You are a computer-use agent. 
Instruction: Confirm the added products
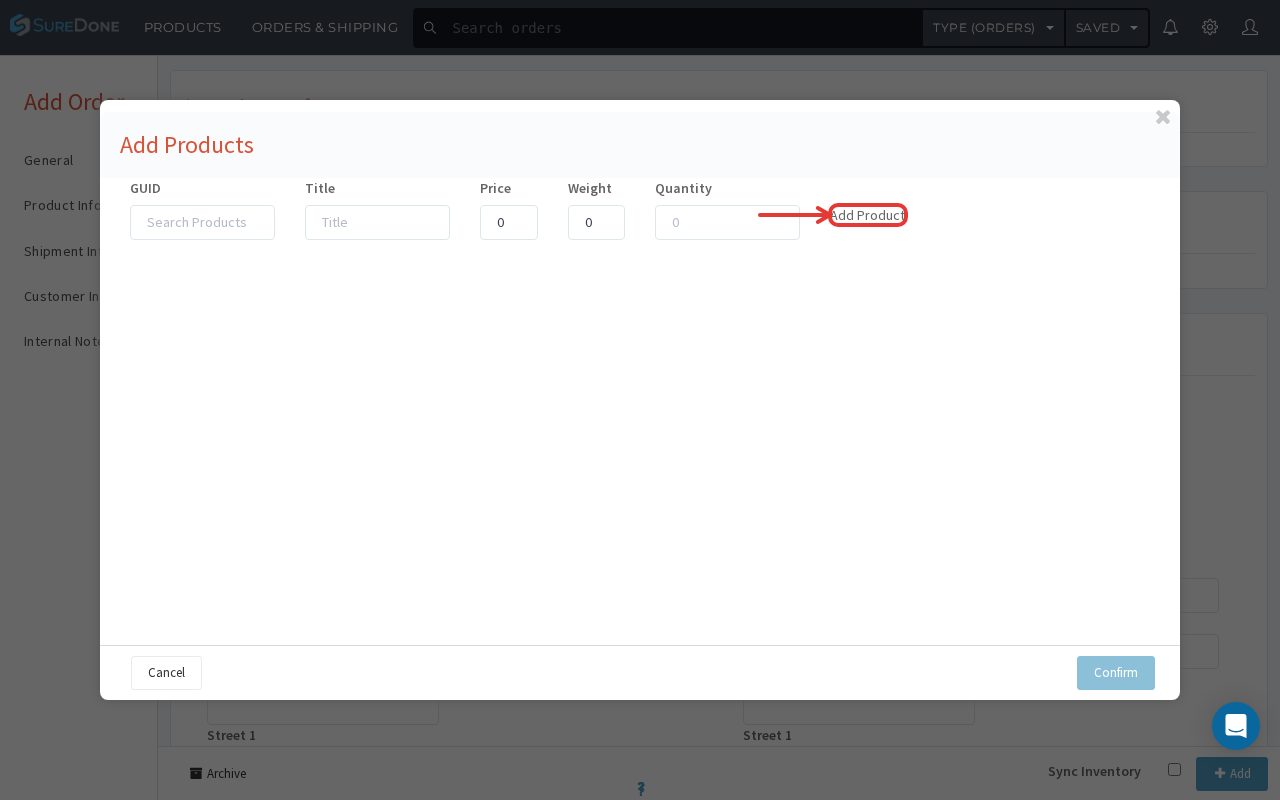pos(1116,673)
